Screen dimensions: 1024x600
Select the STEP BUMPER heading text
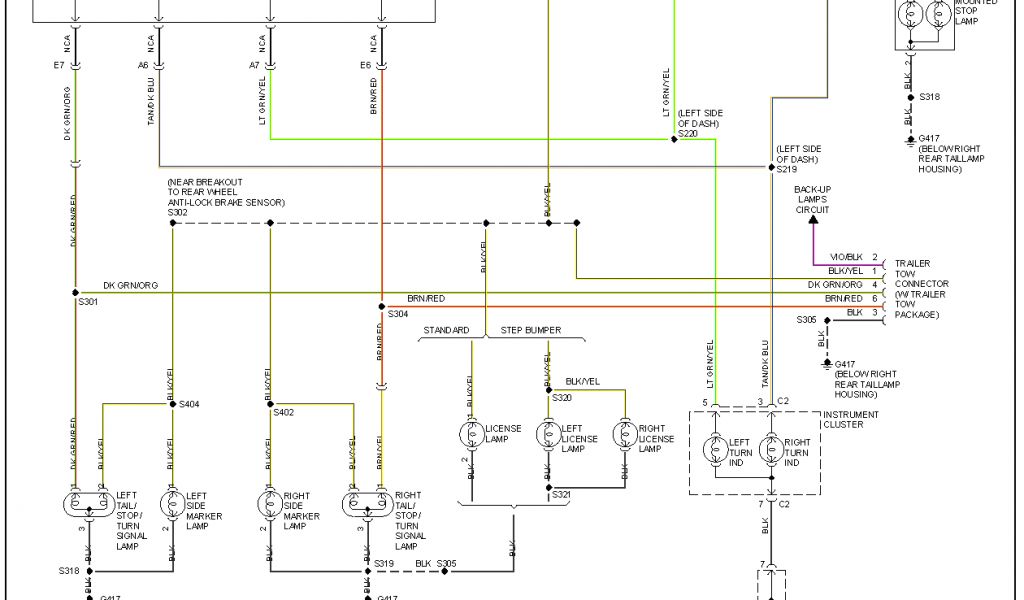tap(530, 330)
